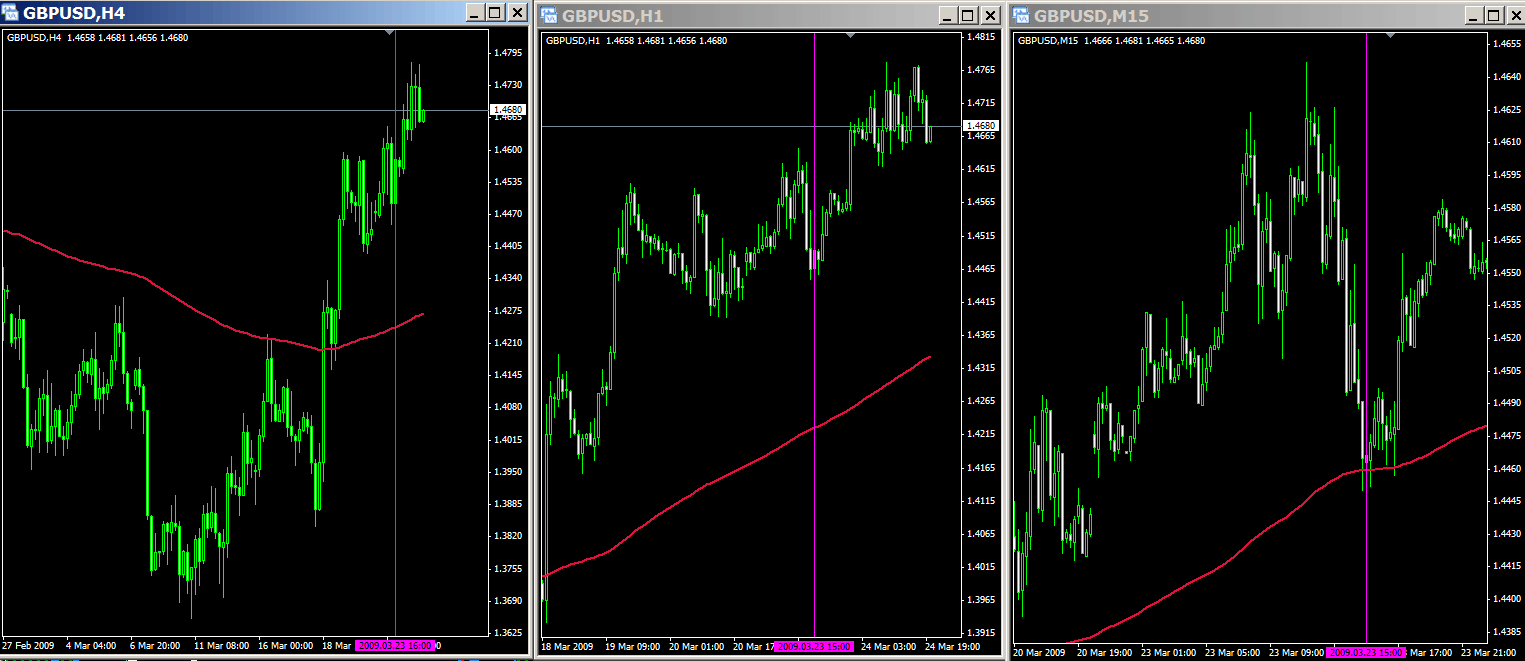Select the magenta 2009.03.23 16:00 date label
The width and height of the screenshot is (1525, 662).
coord(395,646)
